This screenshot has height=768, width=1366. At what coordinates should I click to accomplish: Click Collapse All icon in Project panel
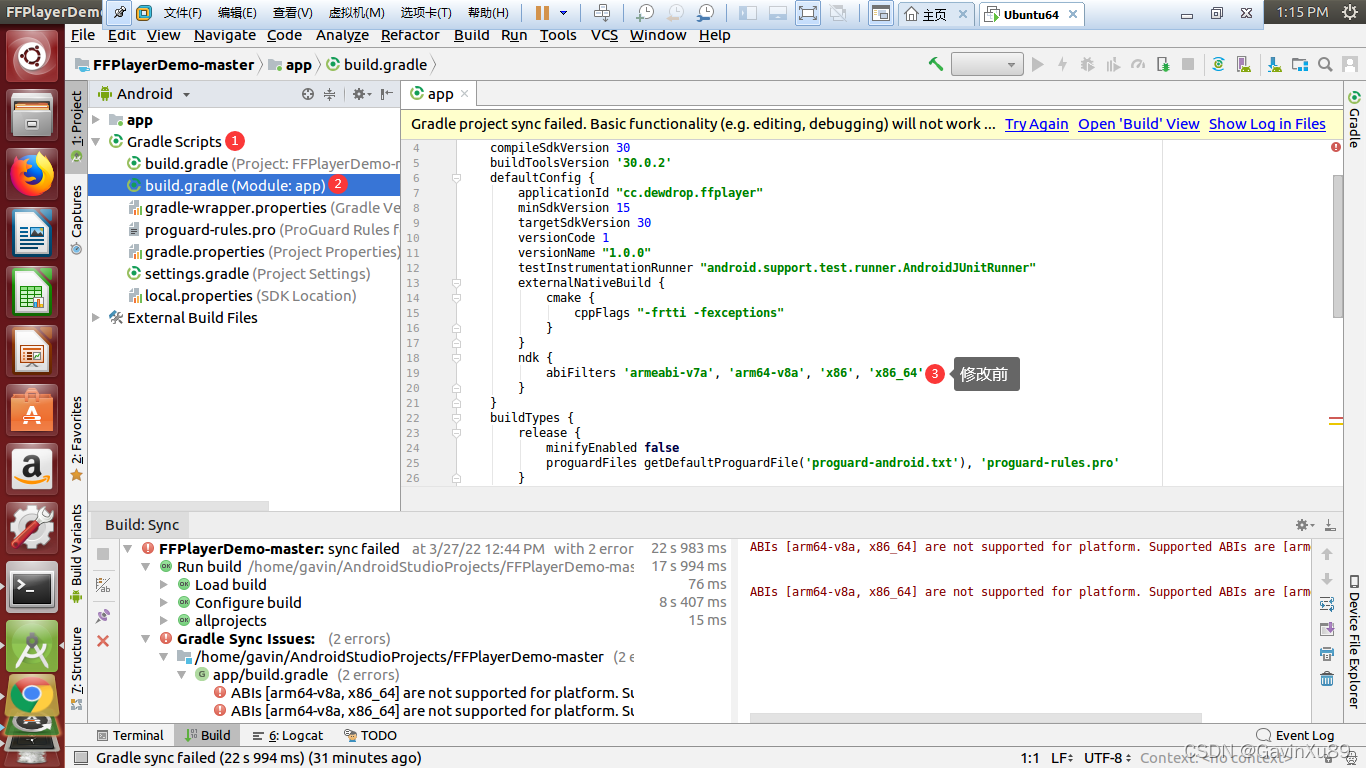coord(330,94)
